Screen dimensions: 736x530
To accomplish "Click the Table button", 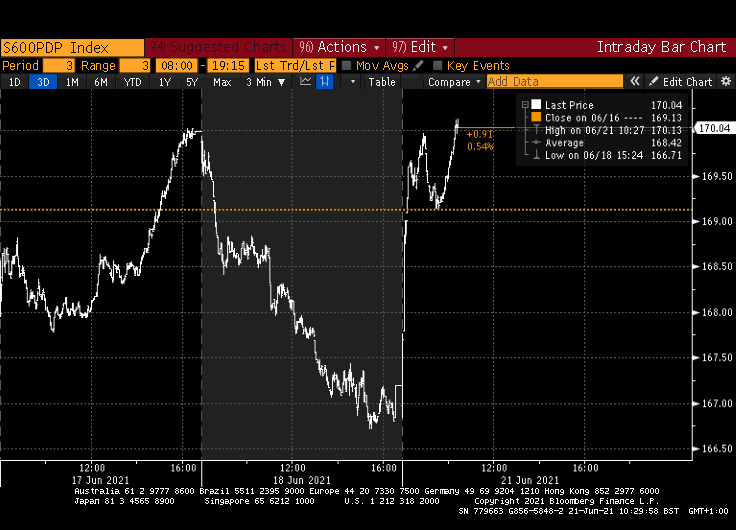I will click(x=382, y=82).
